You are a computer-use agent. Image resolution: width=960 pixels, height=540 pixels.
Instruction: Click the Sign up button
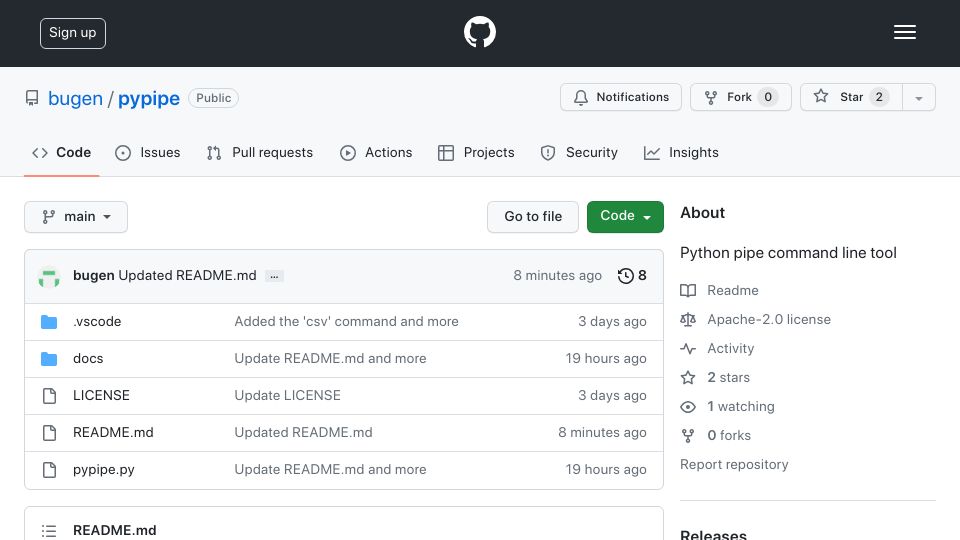point(73,33)
